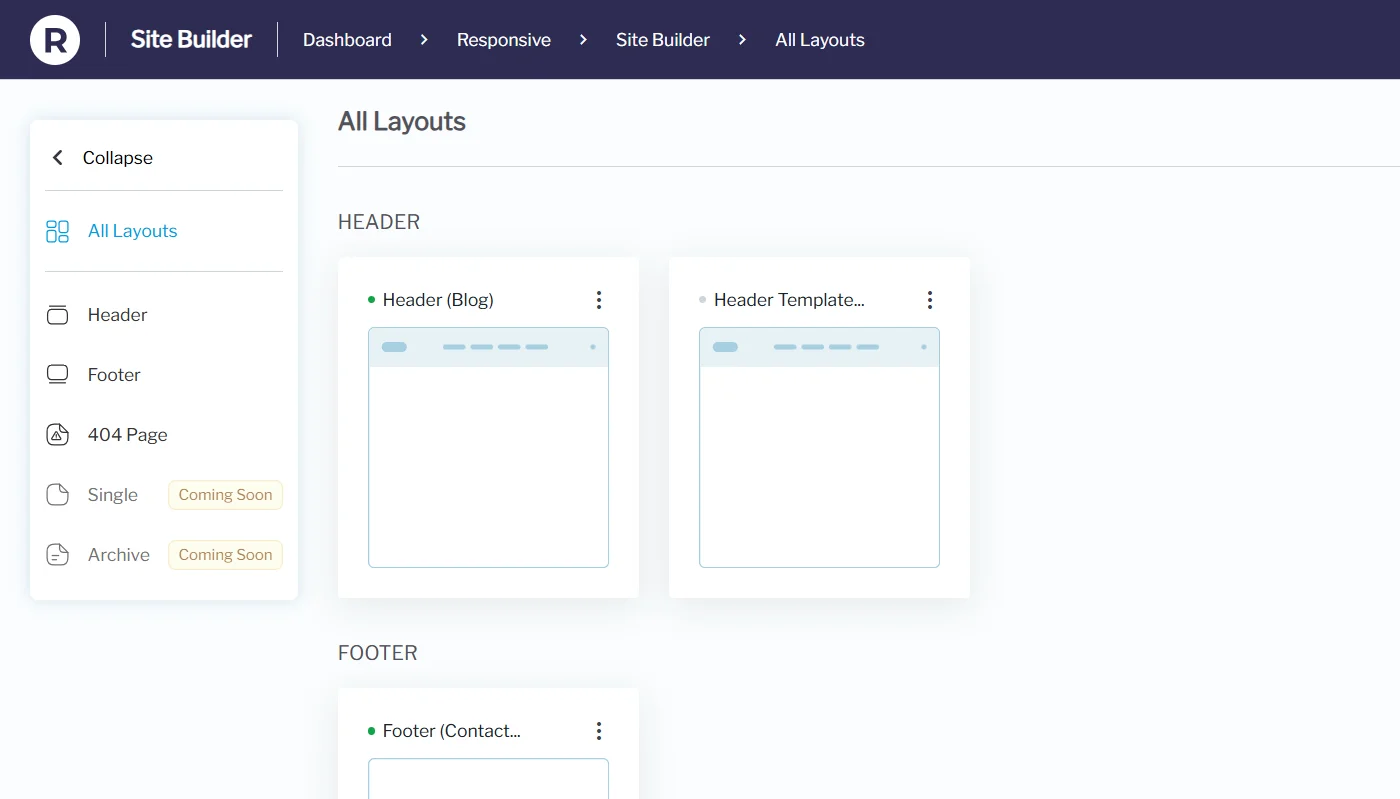Go to Dashboard in the breadcrumb
Viewport: 1400px width, 799px height.
point(347,40)
